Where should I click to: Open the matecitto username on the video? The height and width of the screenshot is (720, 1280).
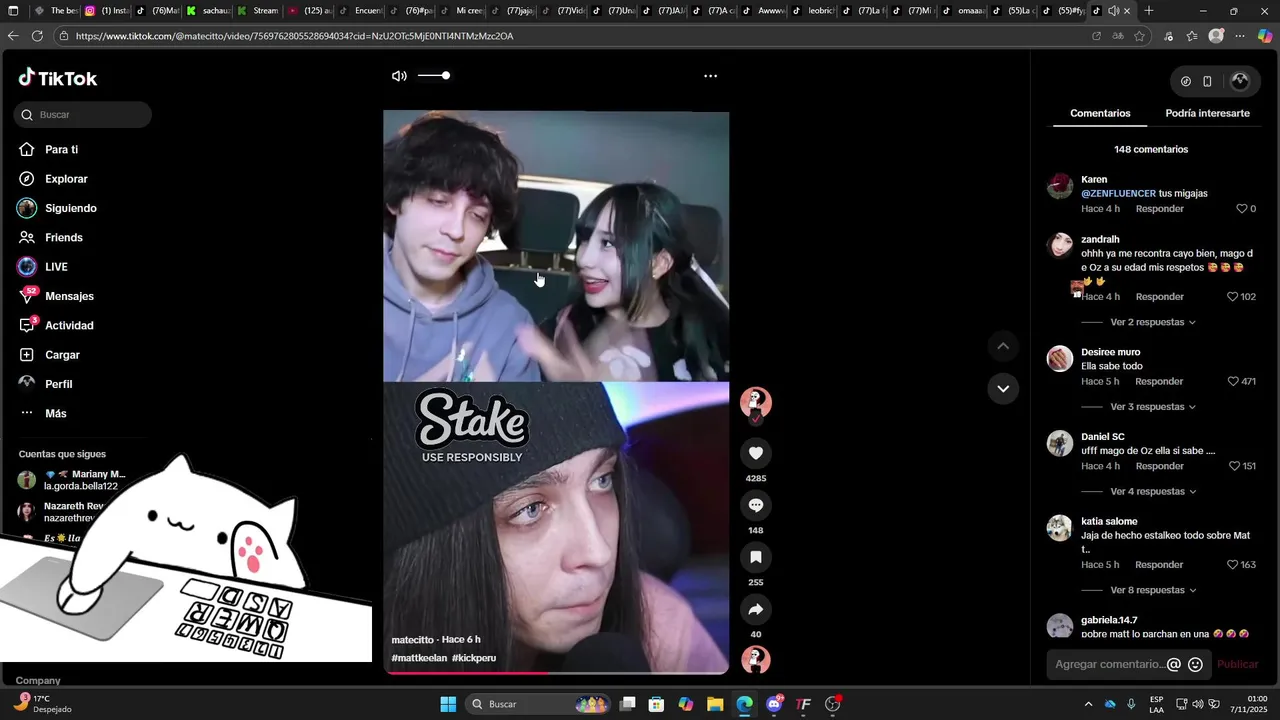(x=412, y=640)
